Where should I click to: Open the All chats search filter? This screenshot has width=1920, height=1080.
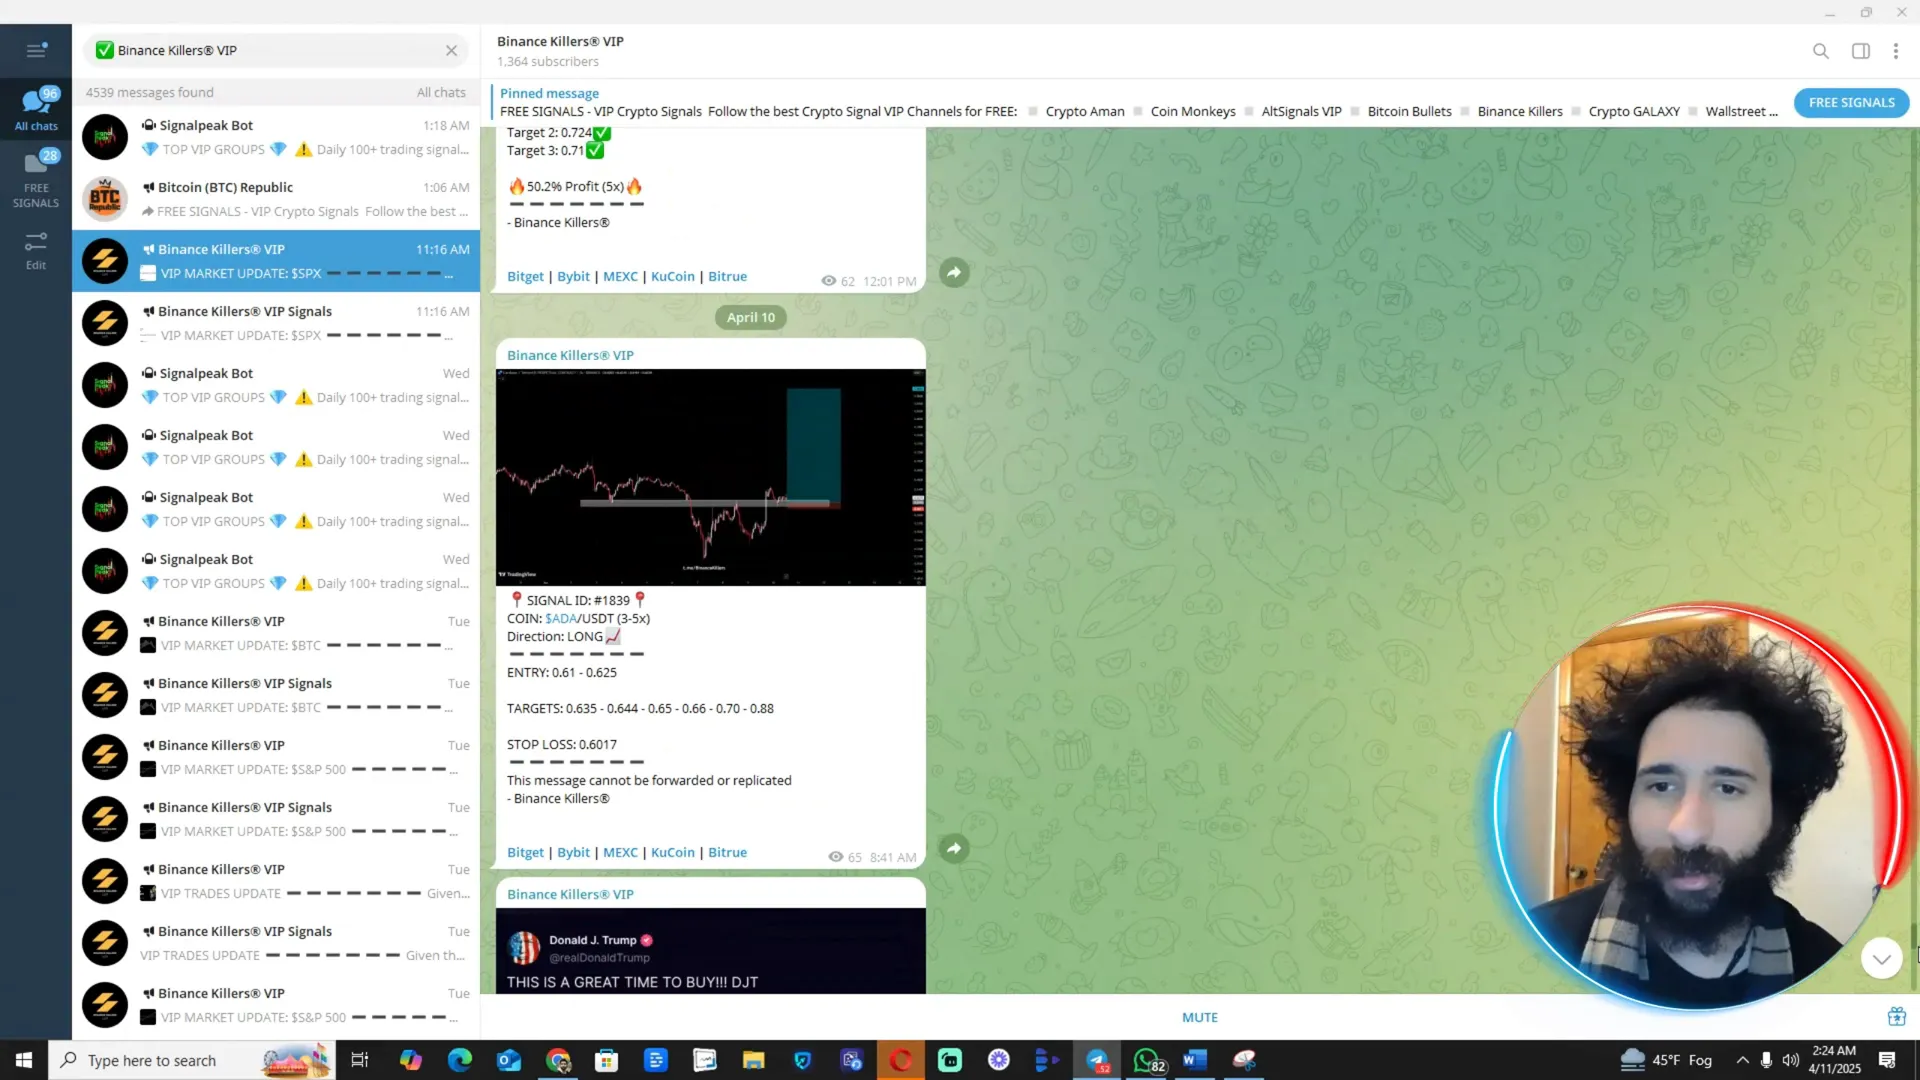point(441,92)
